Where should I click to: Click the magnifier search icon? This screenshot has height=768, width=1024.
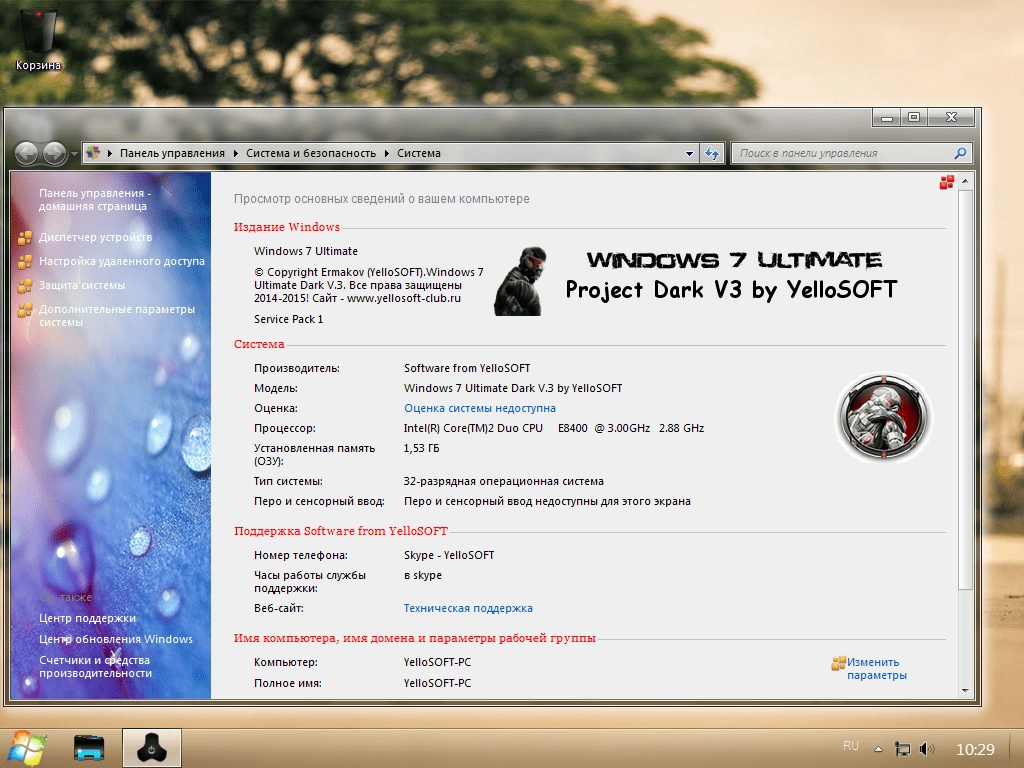tap(960, 153)
